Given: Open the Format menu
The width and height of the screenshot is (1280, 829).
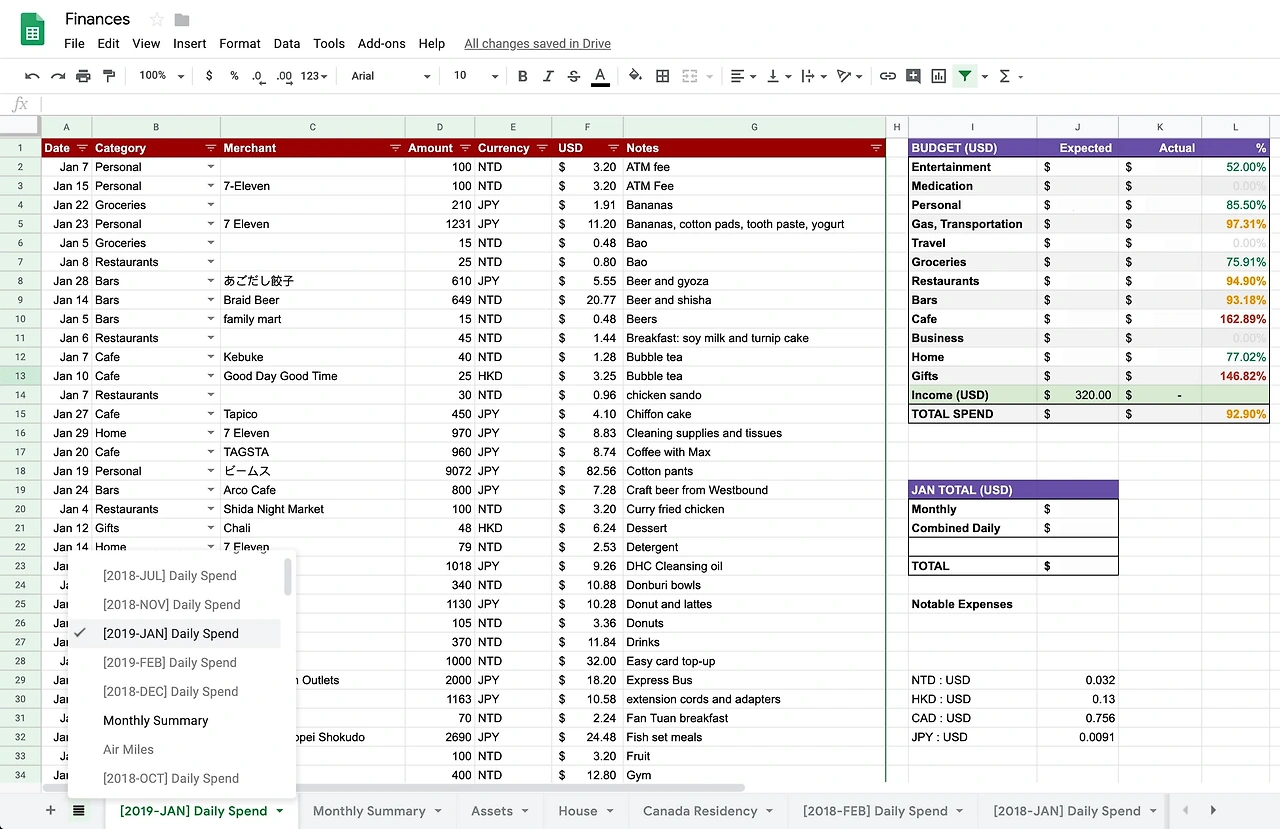Looking at the screenshot, I should tap(240, 43).
